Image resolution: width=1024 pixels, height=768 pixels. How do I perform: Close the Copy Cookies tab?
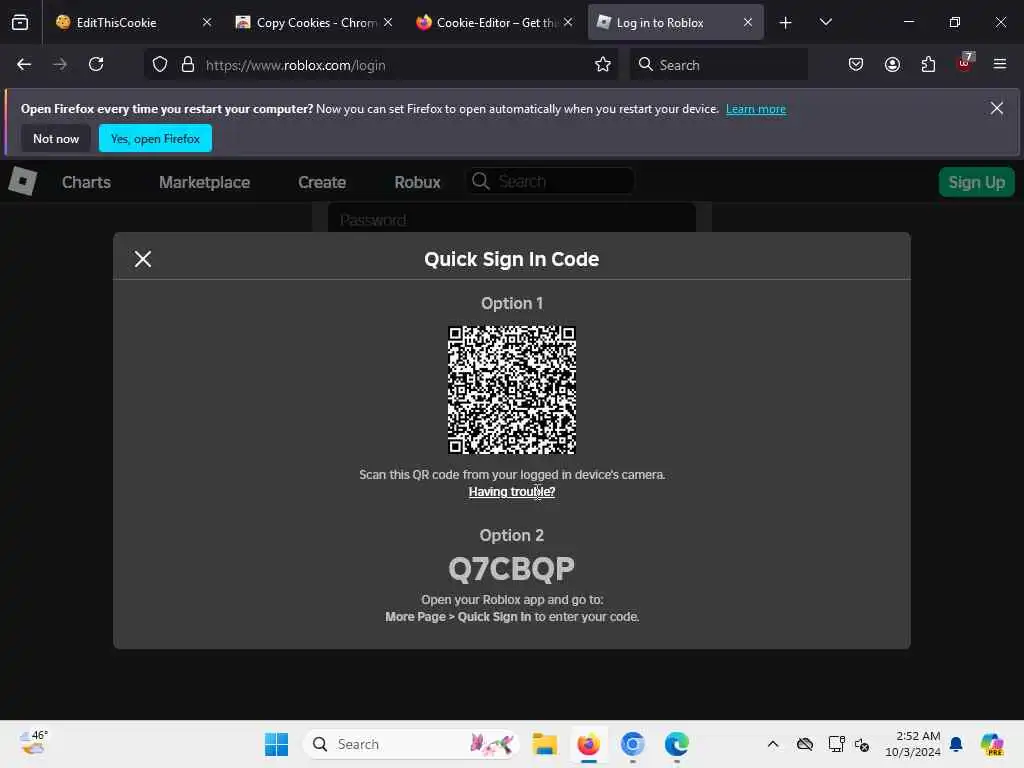[388, 22]
